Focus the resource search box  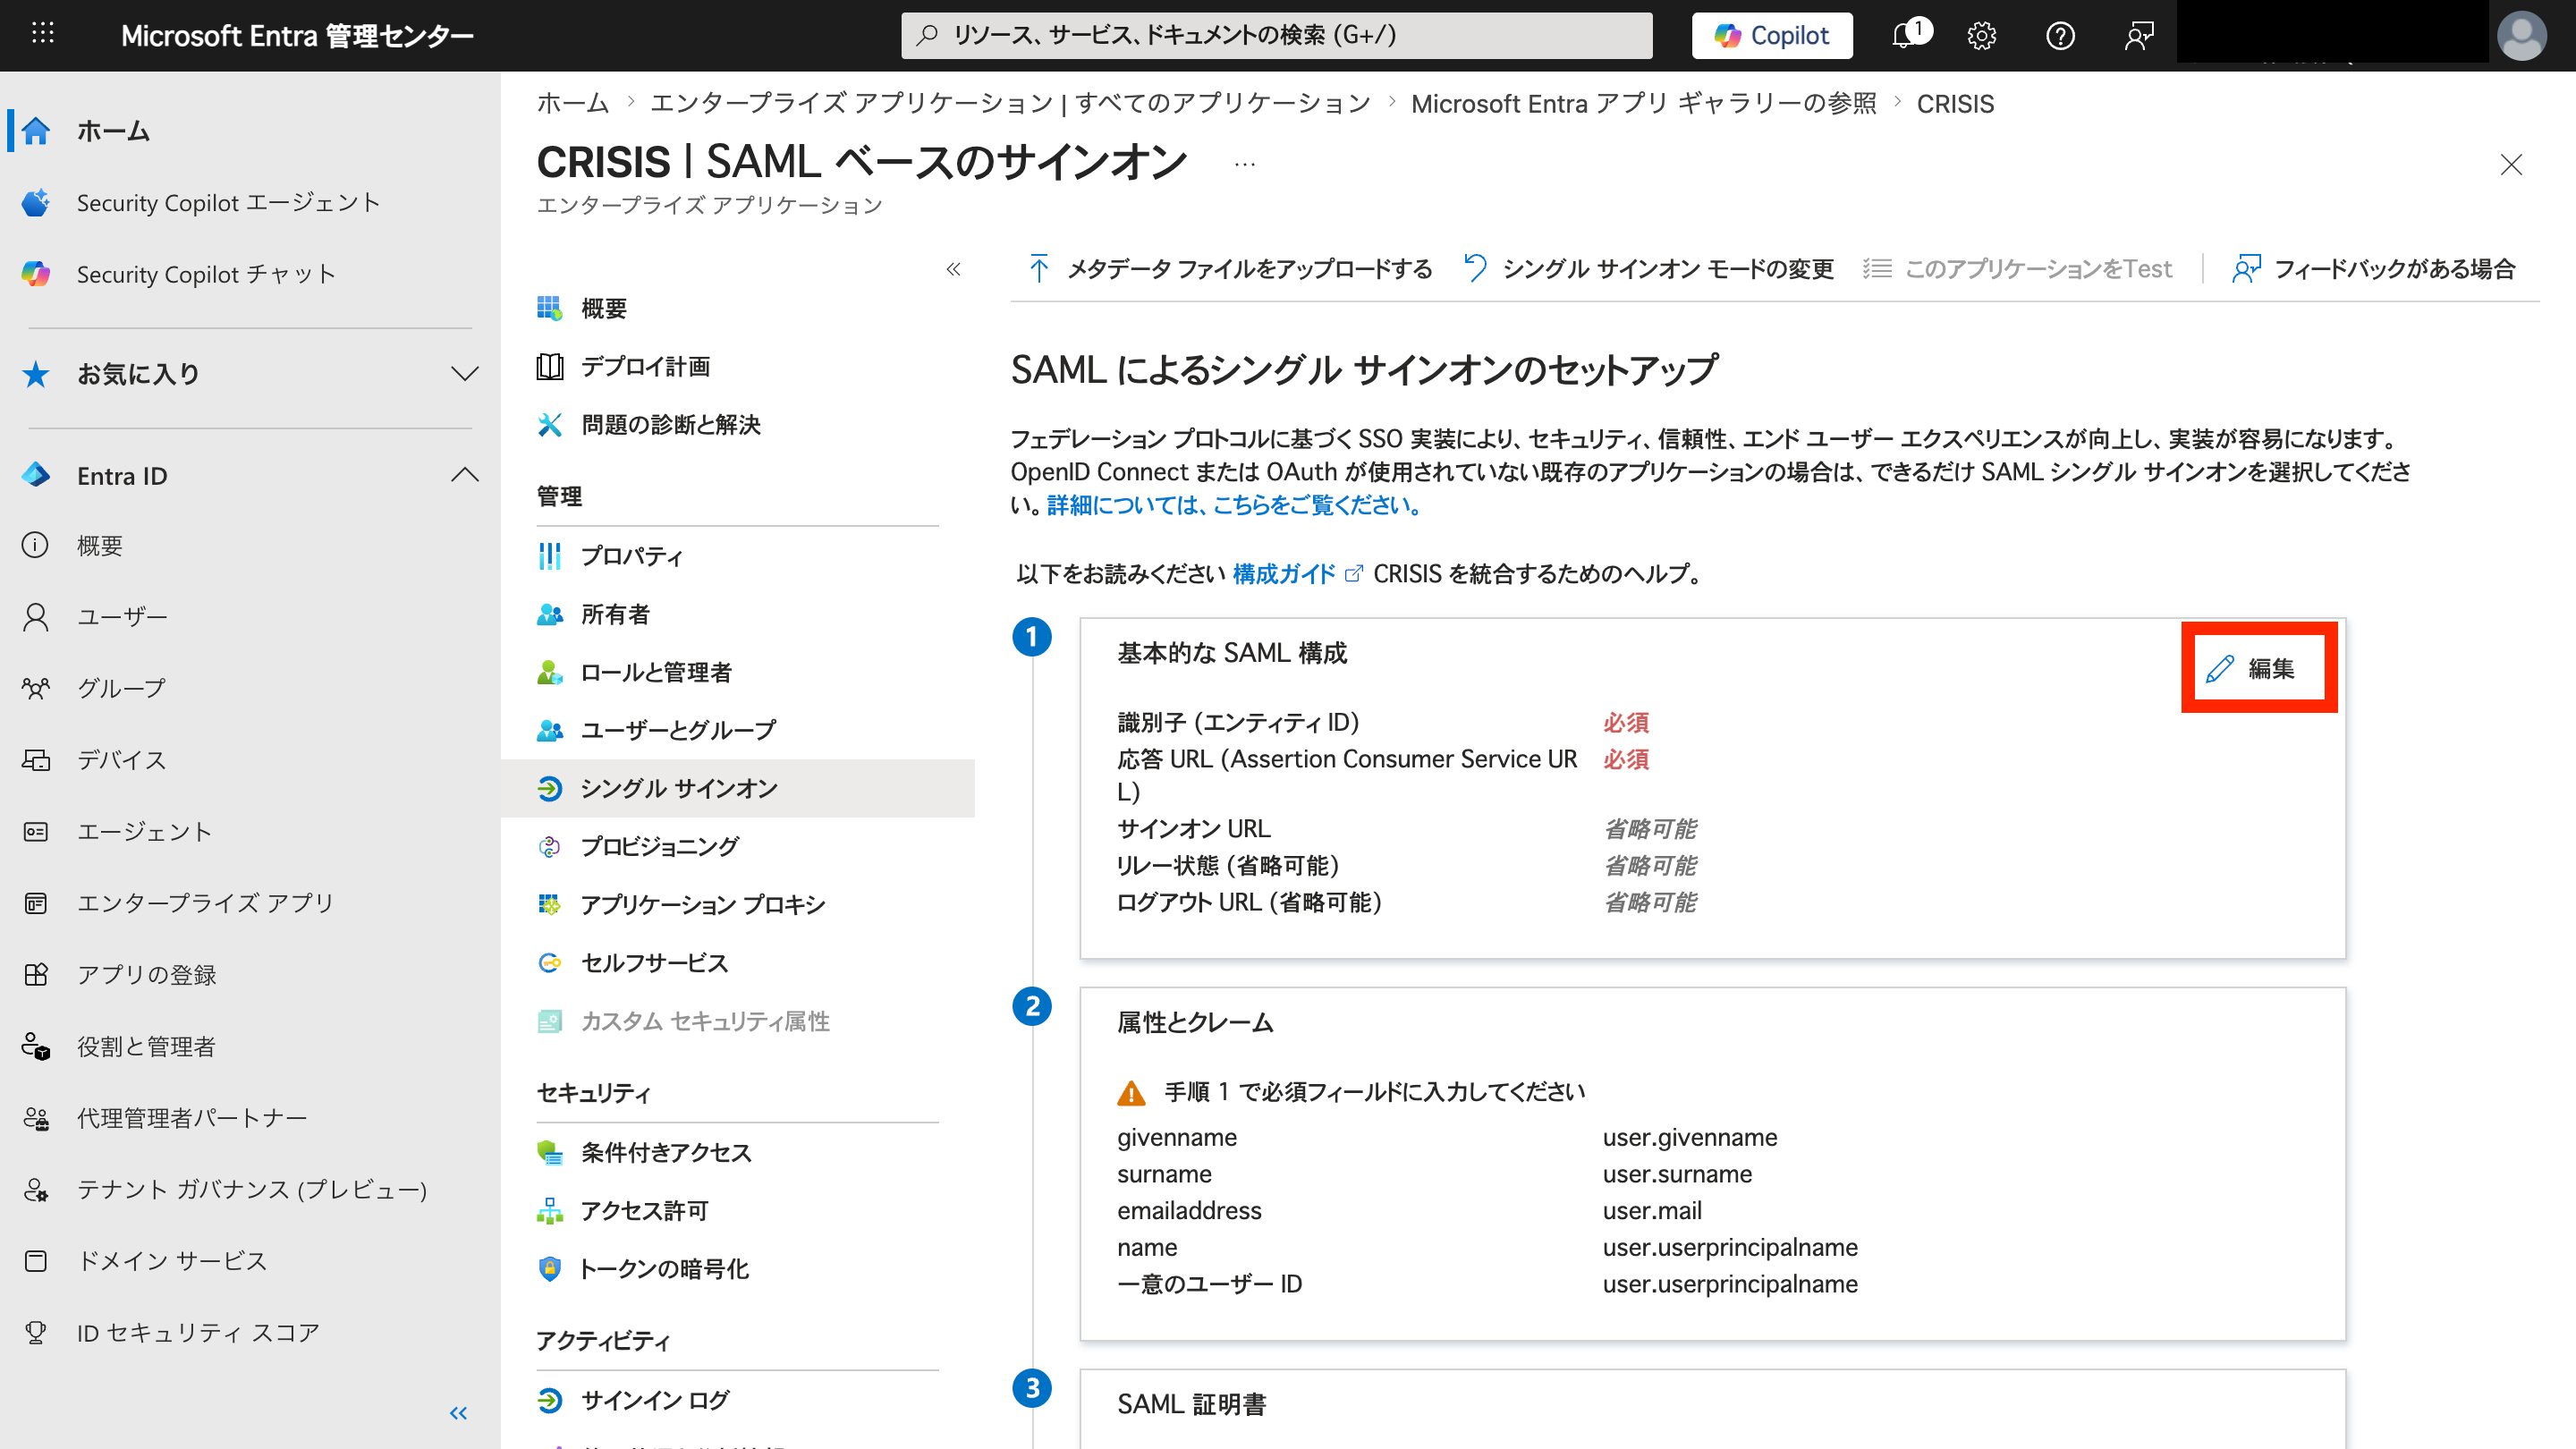tap(1277, 35)
